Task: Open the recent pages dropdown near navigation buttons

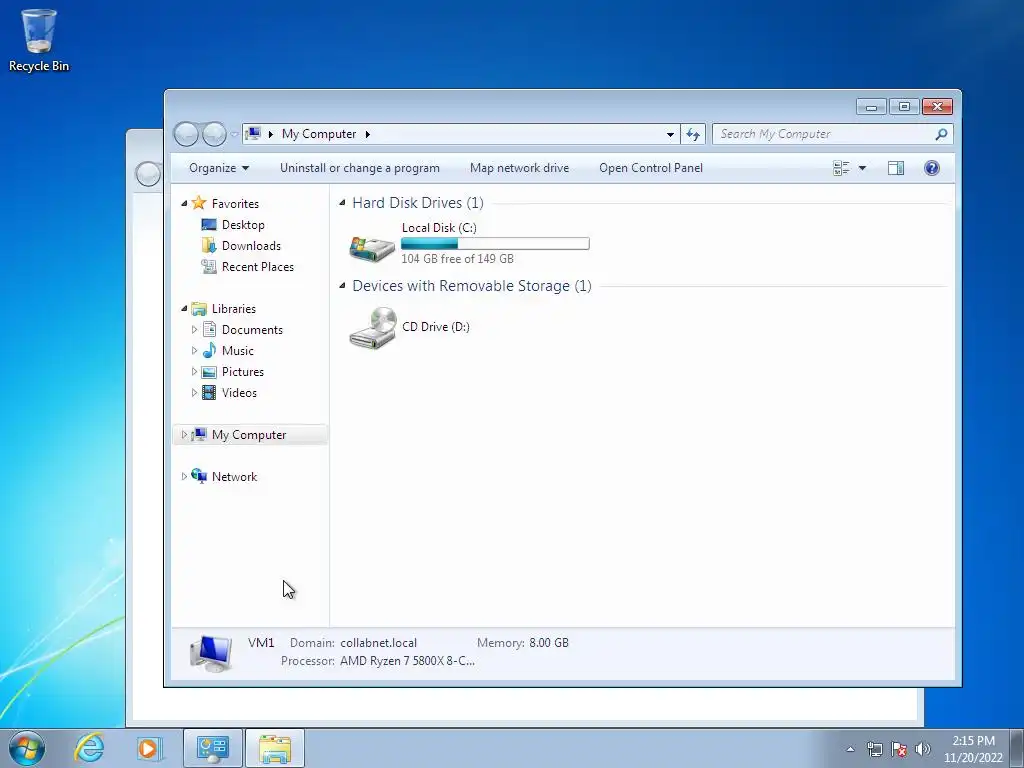Action: point(234,135)
